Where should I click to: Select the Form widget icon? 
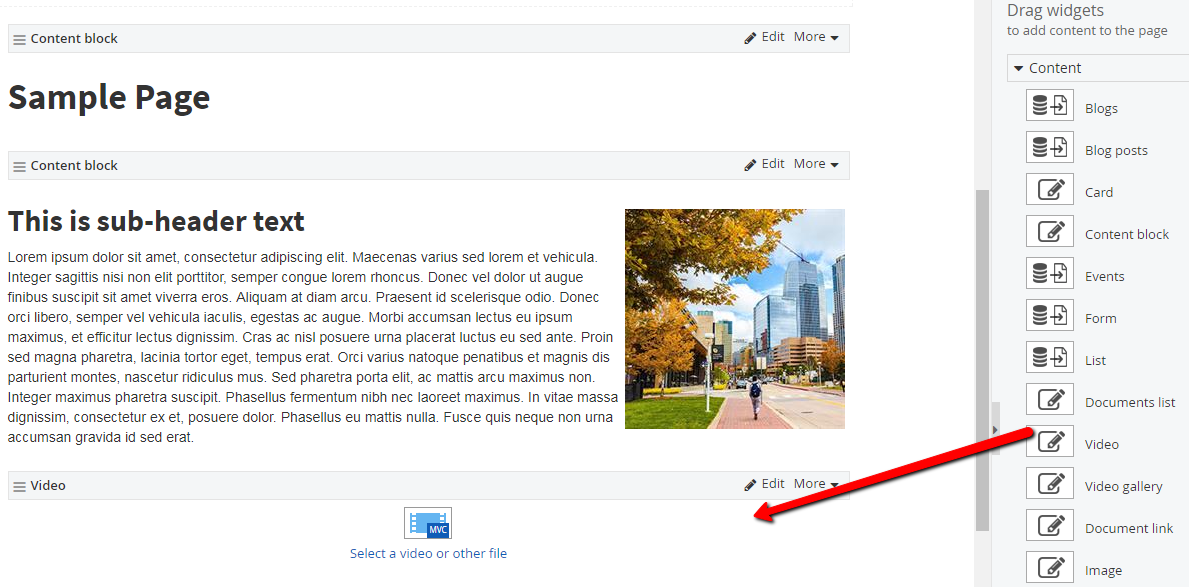click(1049, 314)
